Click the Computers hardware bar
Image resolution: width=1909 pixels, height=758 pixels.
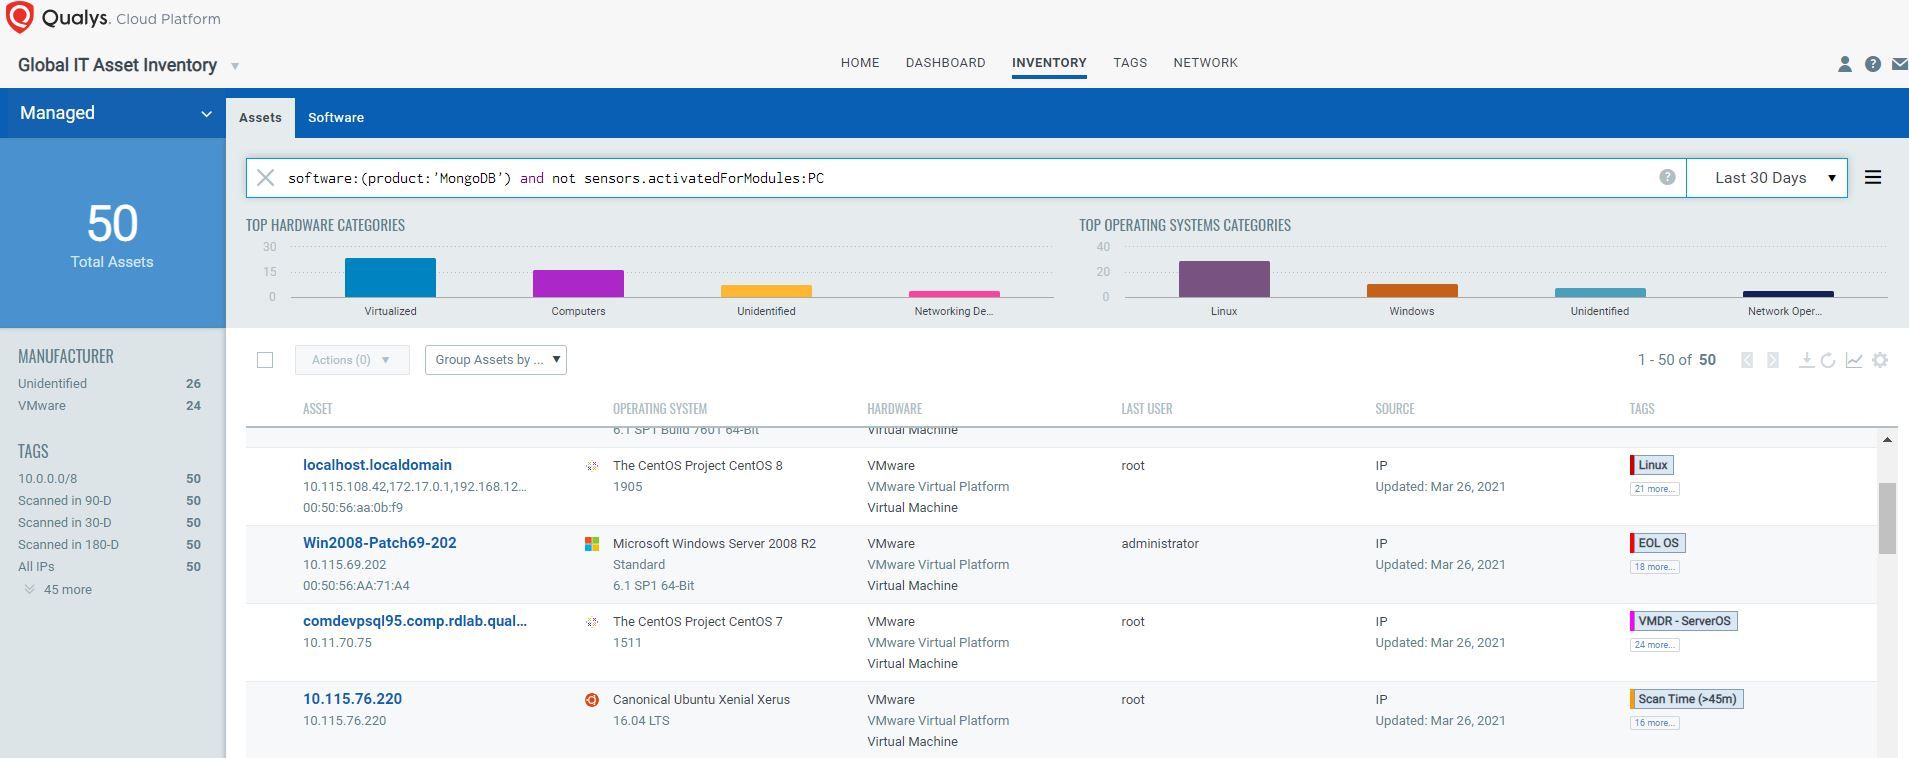(578, 284)
